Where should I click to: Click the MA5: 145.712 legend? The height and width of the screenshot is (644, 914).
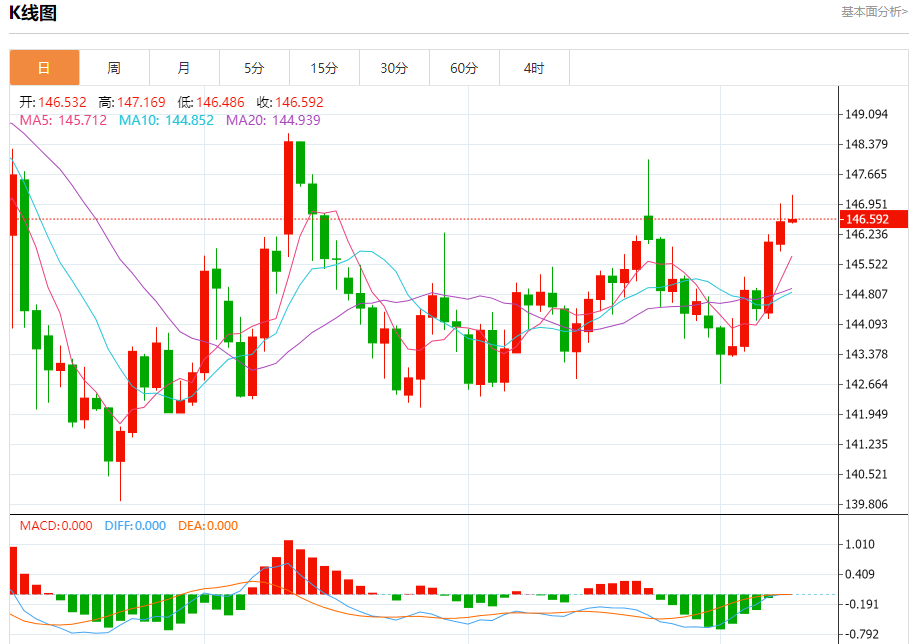64,120
